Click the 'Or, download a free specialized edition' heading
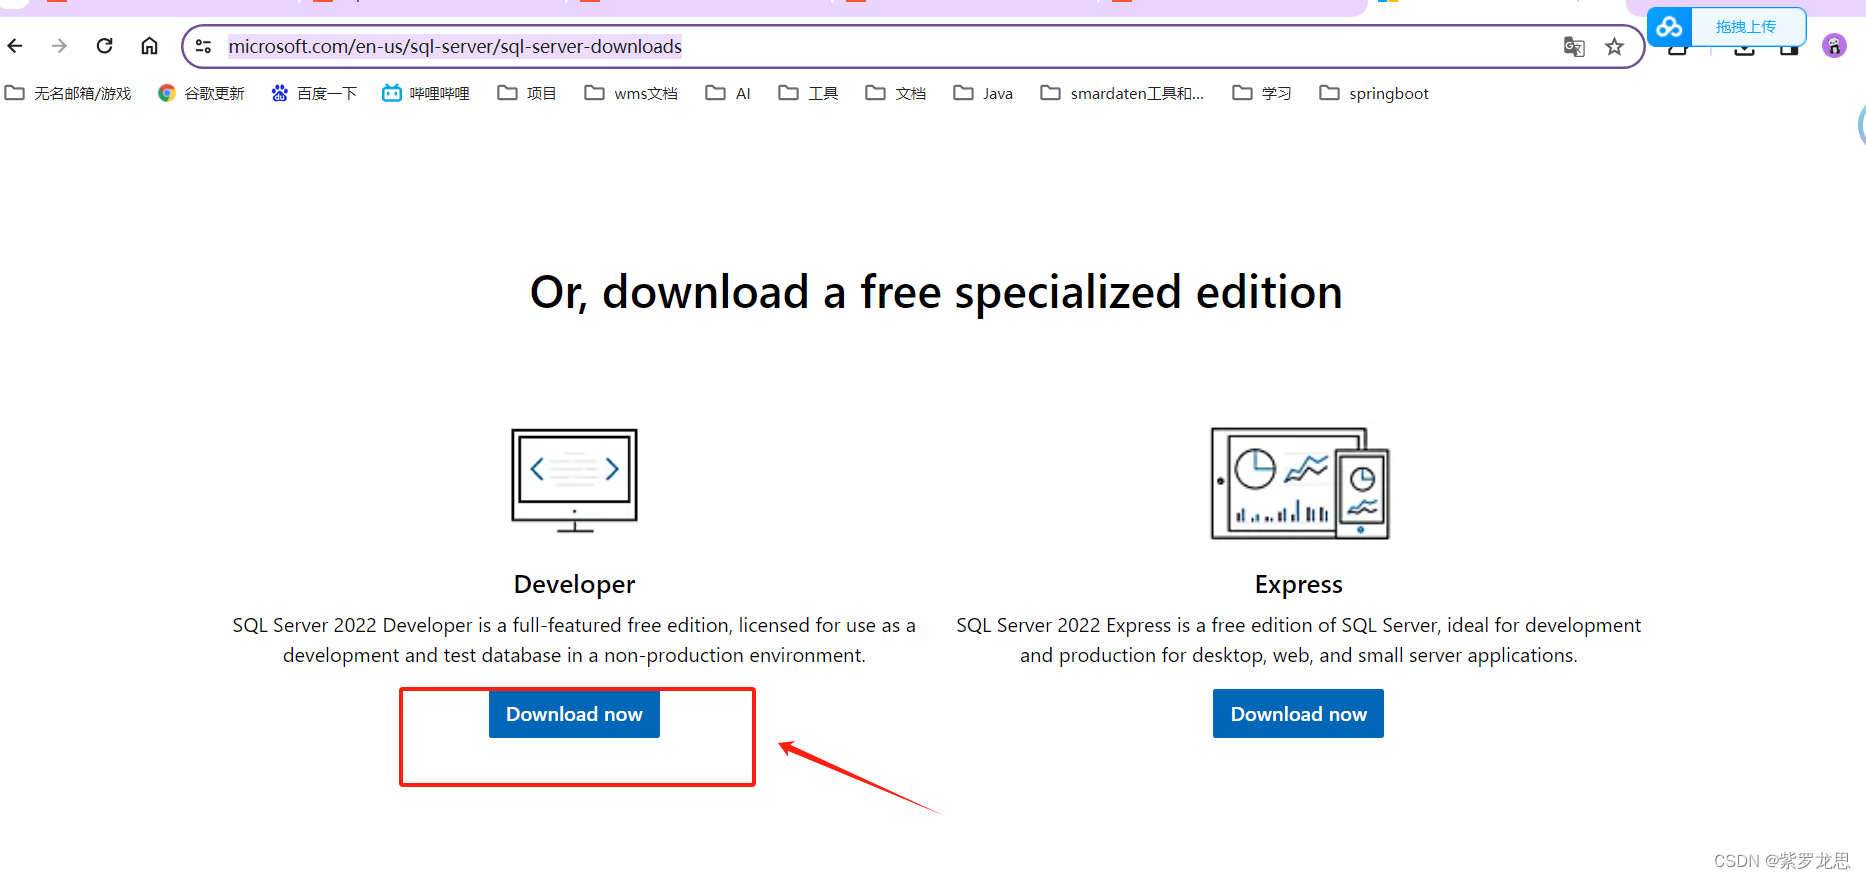Screen dimensions: 1866x879 [936, 293]
